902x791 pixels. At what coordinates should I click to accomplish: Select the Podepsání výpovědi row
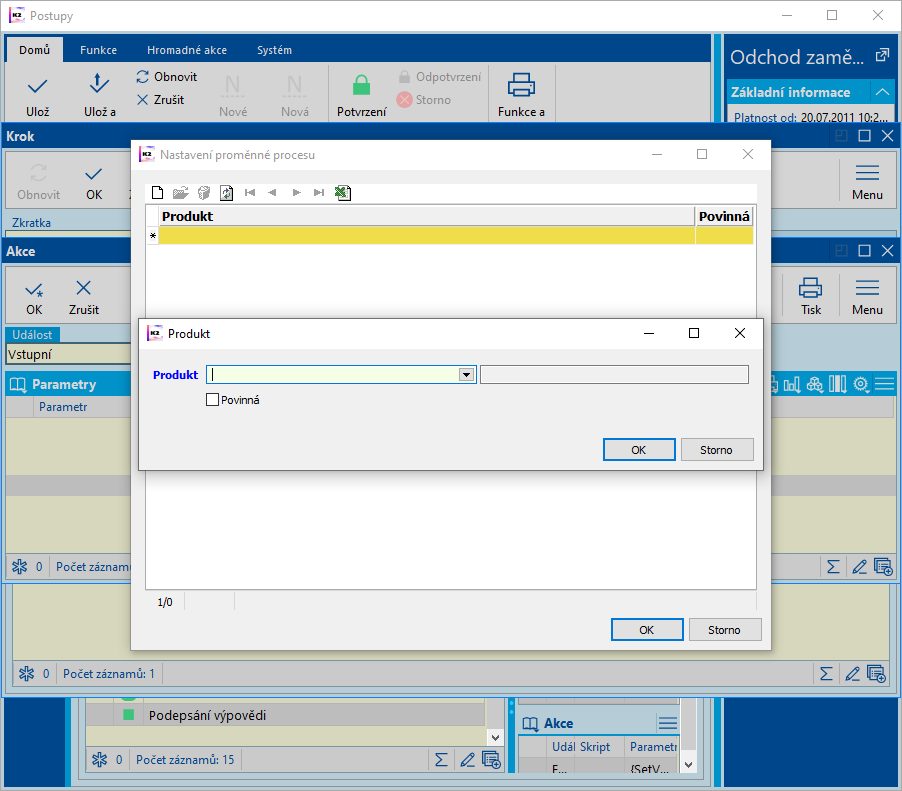286,715
